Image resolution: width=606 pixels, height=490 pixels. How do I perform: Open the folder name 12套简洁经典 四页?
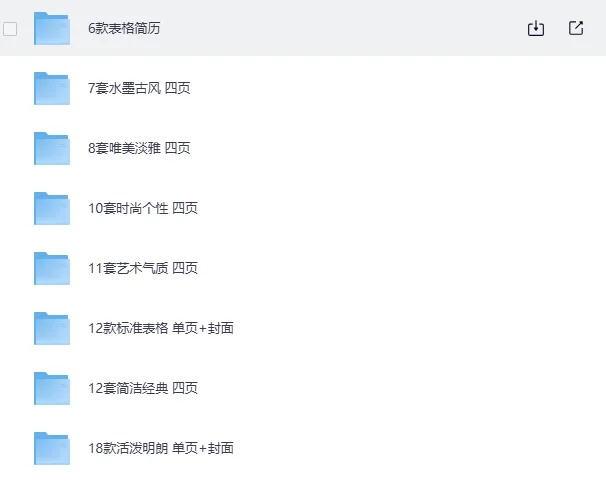pyautogui.click(x=143, y=388)
